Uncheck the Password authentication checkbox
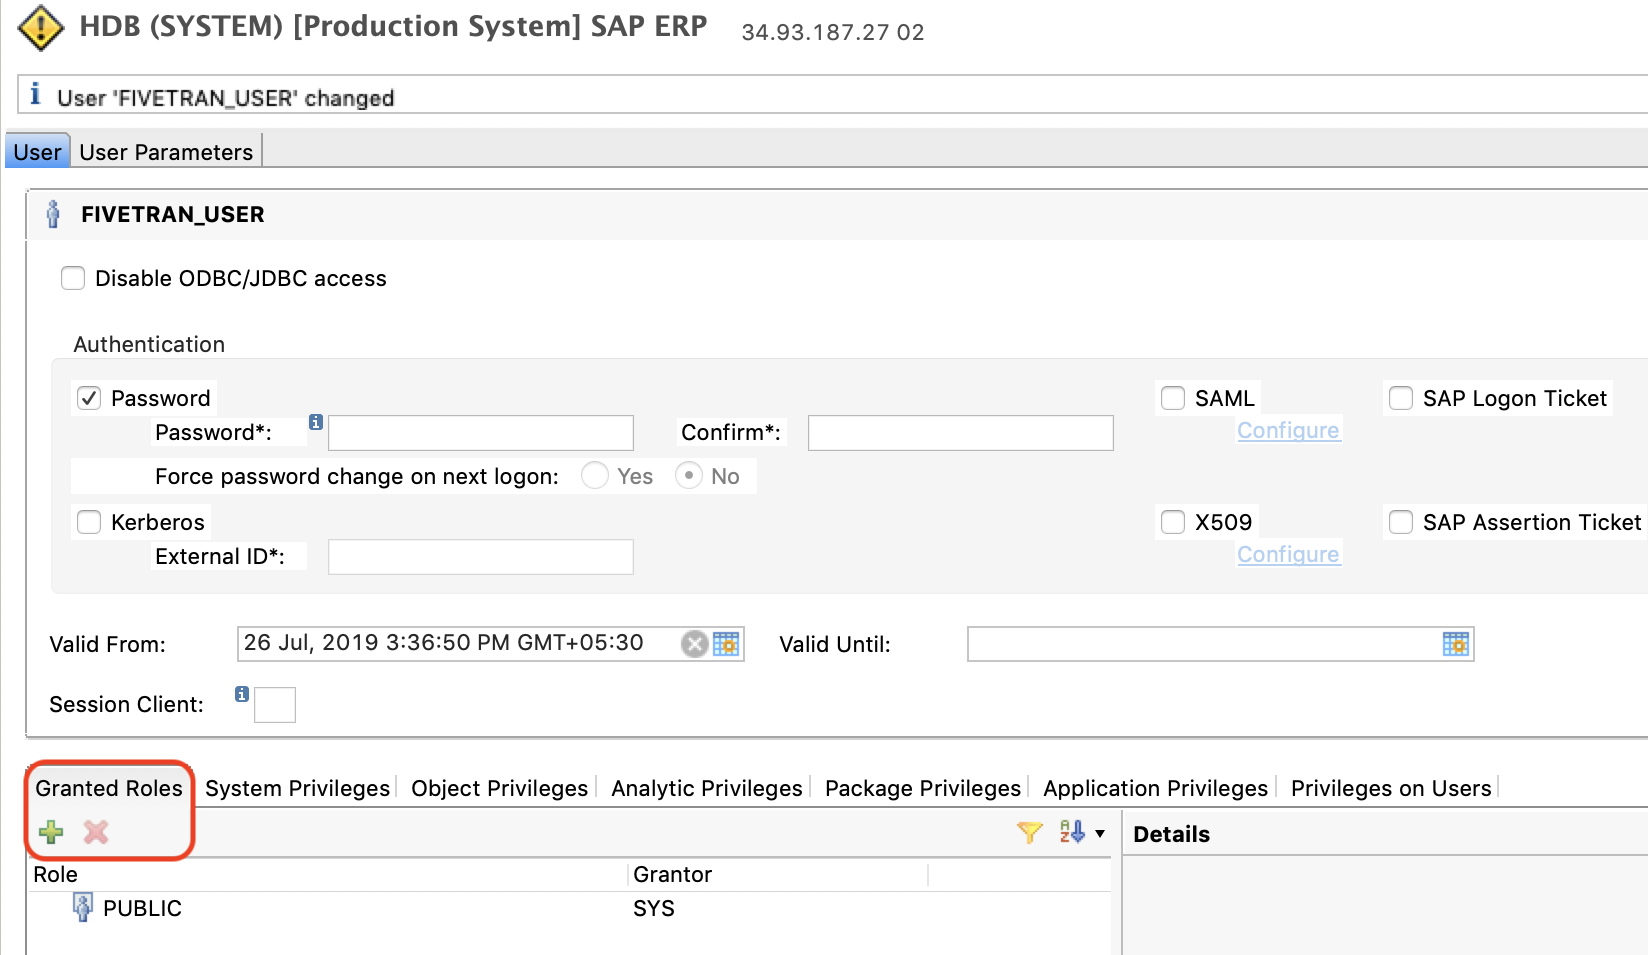Screen dimensions: 1648x955 (89, 398)
